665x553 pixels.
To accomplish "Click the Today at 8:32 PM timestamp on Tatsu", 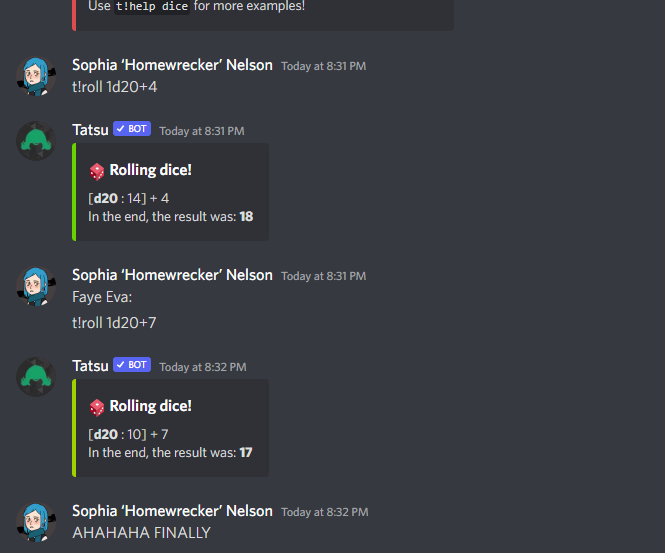I will pos(203,367).
